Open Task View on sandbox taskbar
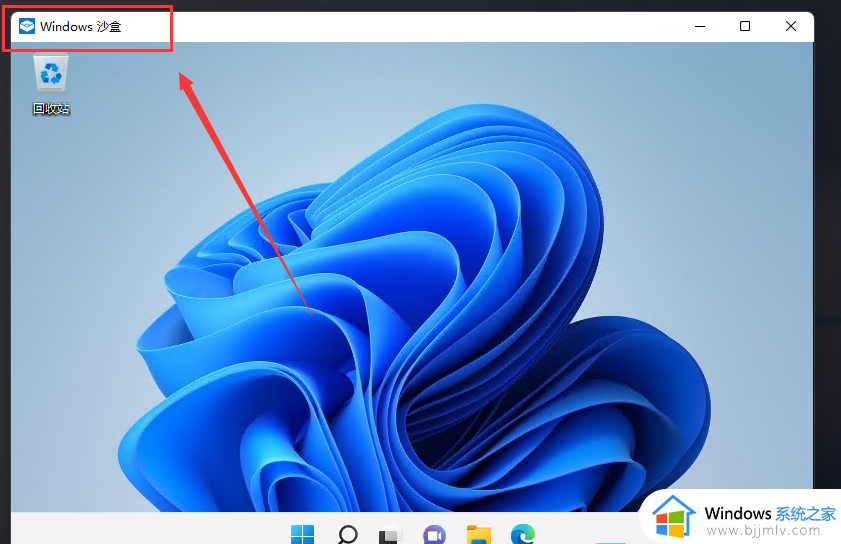Image resolution: width=841 pixels, height=544 pixels. 390,534
